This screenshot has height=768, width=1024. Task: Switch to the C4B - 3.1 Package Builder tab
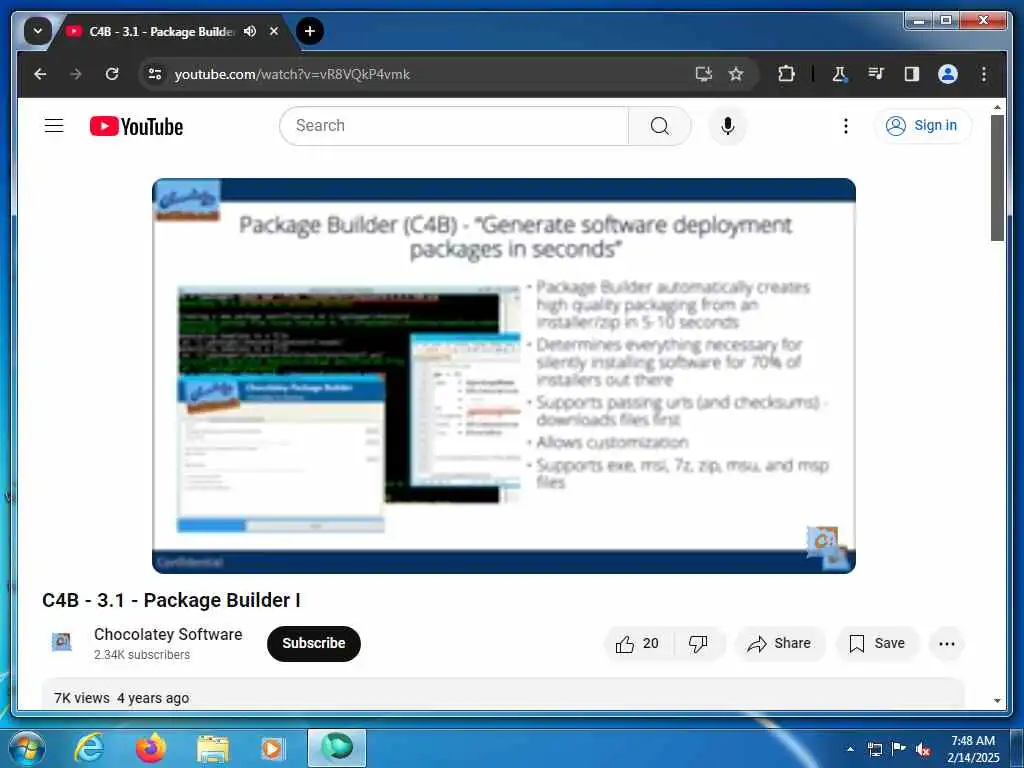click(160, 31)
